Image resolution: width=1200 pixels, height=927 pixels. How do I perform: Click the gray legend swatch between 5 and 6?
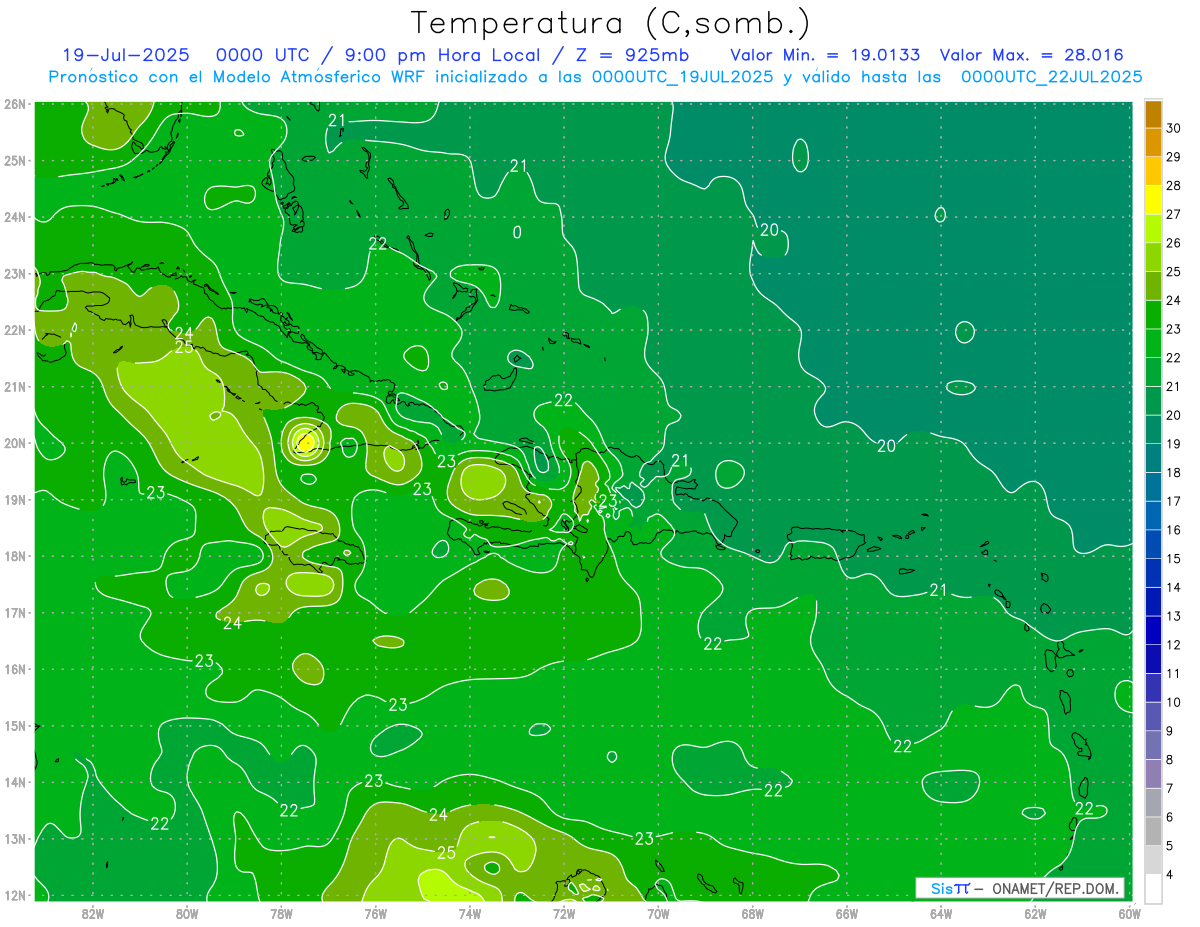pos(1153,831)
